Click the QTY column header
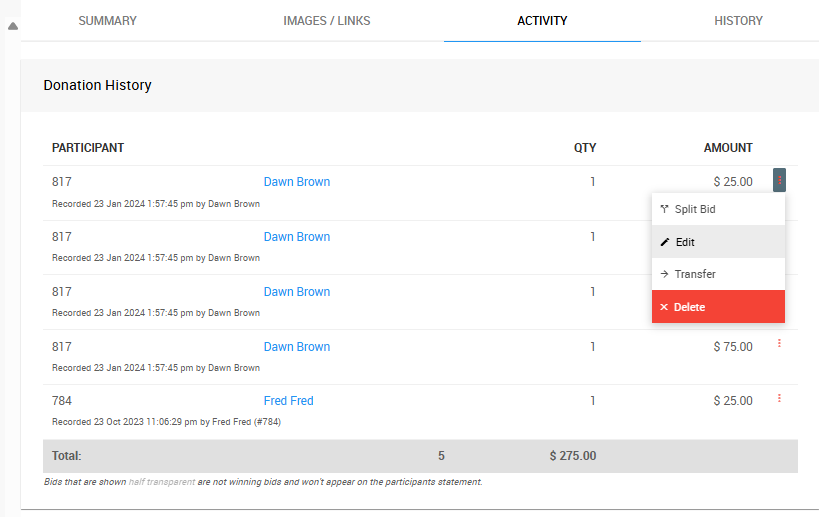The height and width of the screenshot is (517, 819). (x=585, y=148)
